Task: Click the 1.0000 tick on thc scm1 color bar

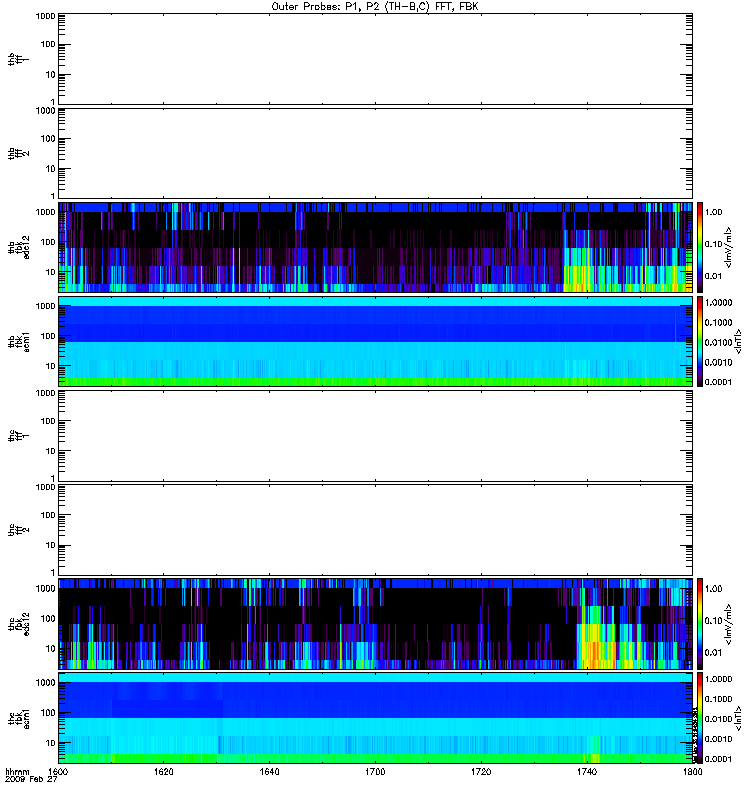Action: click(x=718, y=679)
